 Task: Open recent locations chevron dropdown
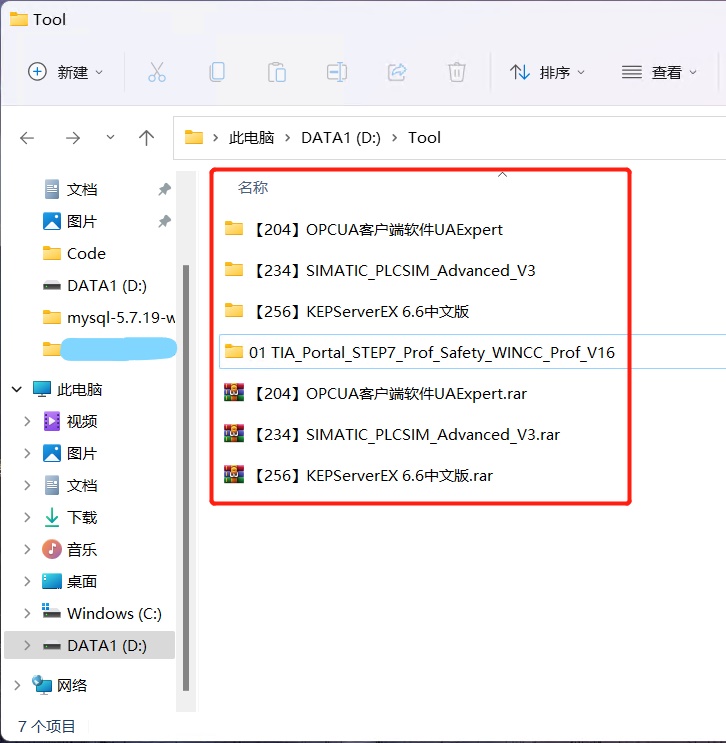click(110, 137)
